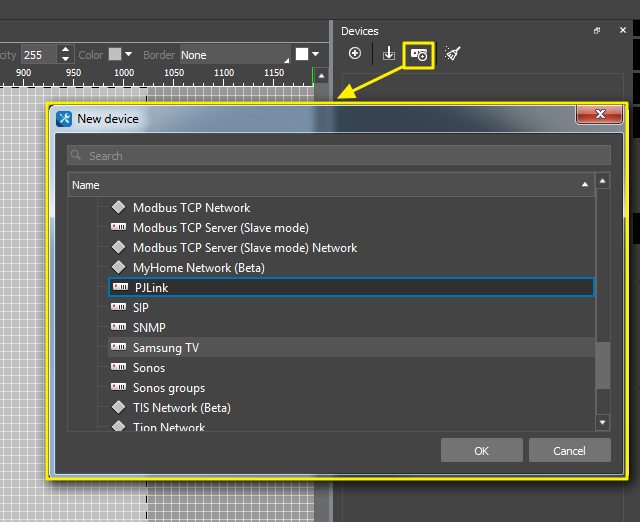640x522 pixels.
Task: Click the cleanup broom icon in Devices
Action: tap(452, 54)
